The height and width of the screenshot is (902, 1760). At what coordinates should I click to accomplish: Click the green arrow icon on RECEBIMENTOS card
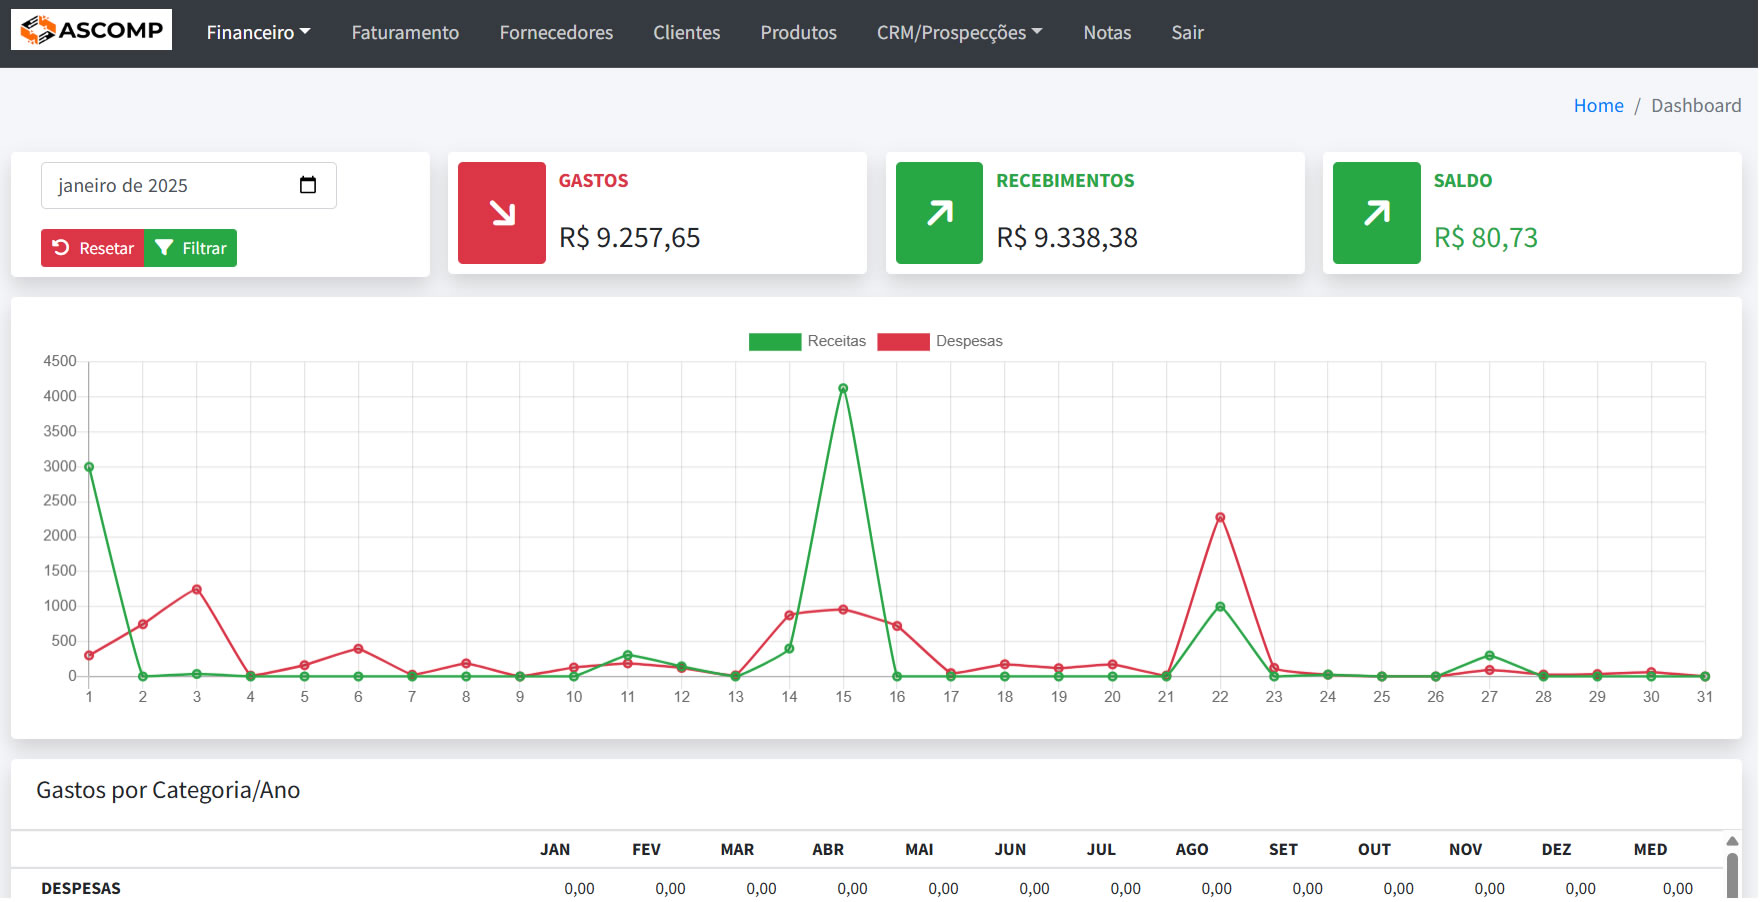pos(938,212)
